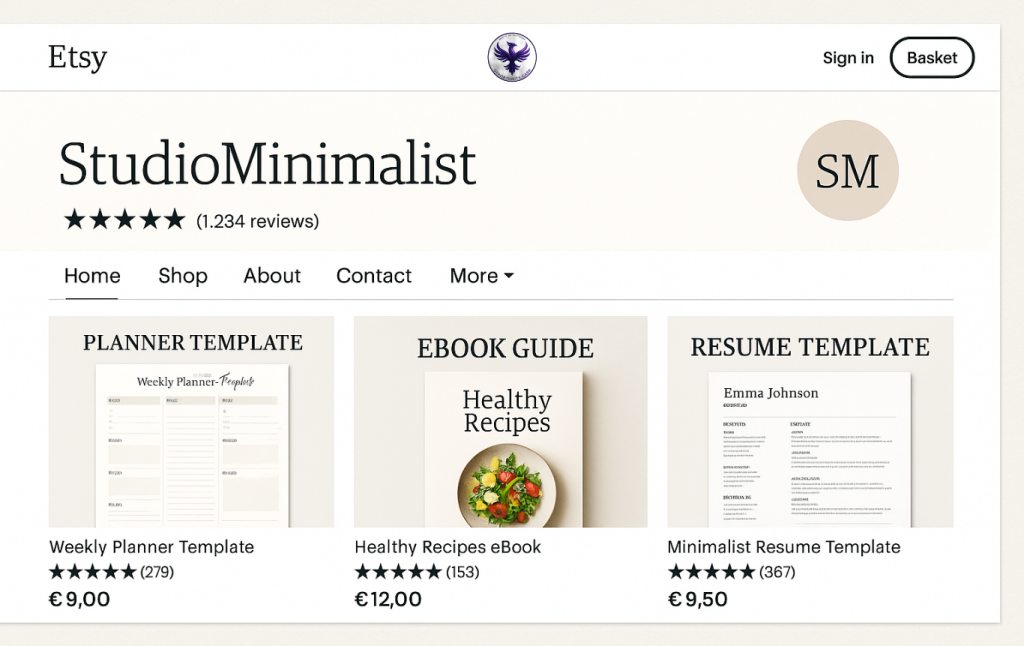Open the Basket button

[932, 58]
